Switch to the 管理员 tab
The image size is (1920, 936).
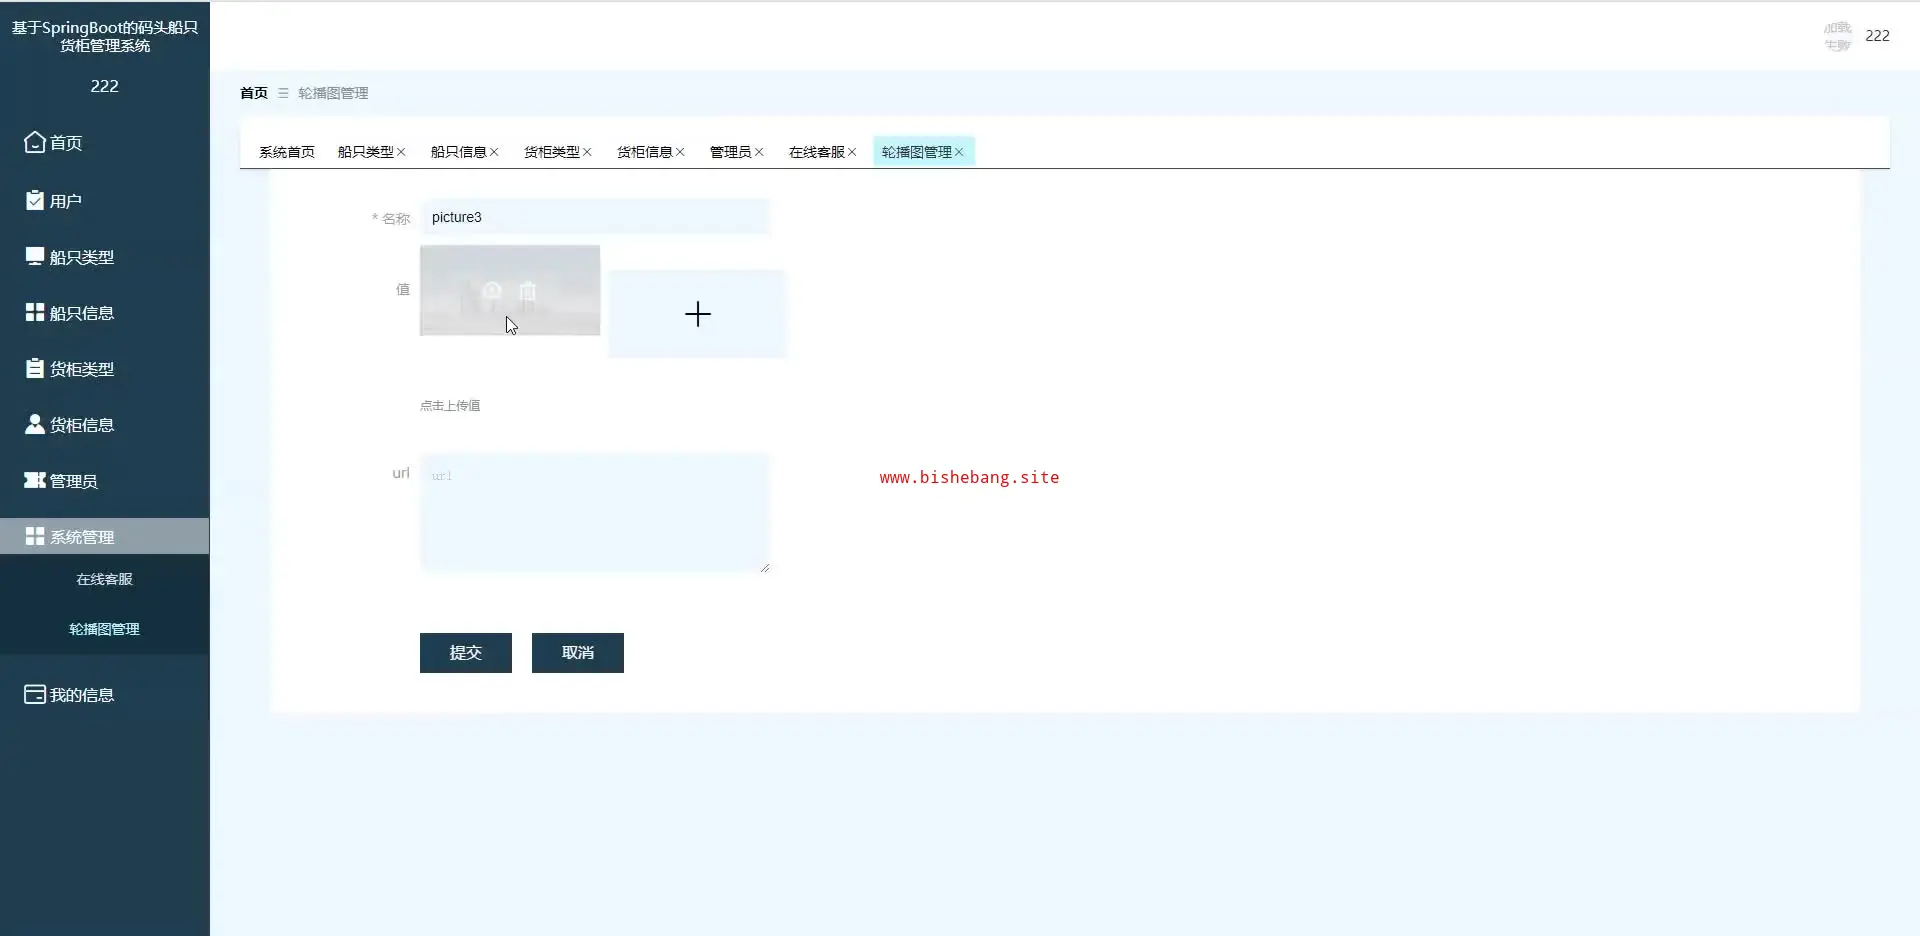point(731,152)
